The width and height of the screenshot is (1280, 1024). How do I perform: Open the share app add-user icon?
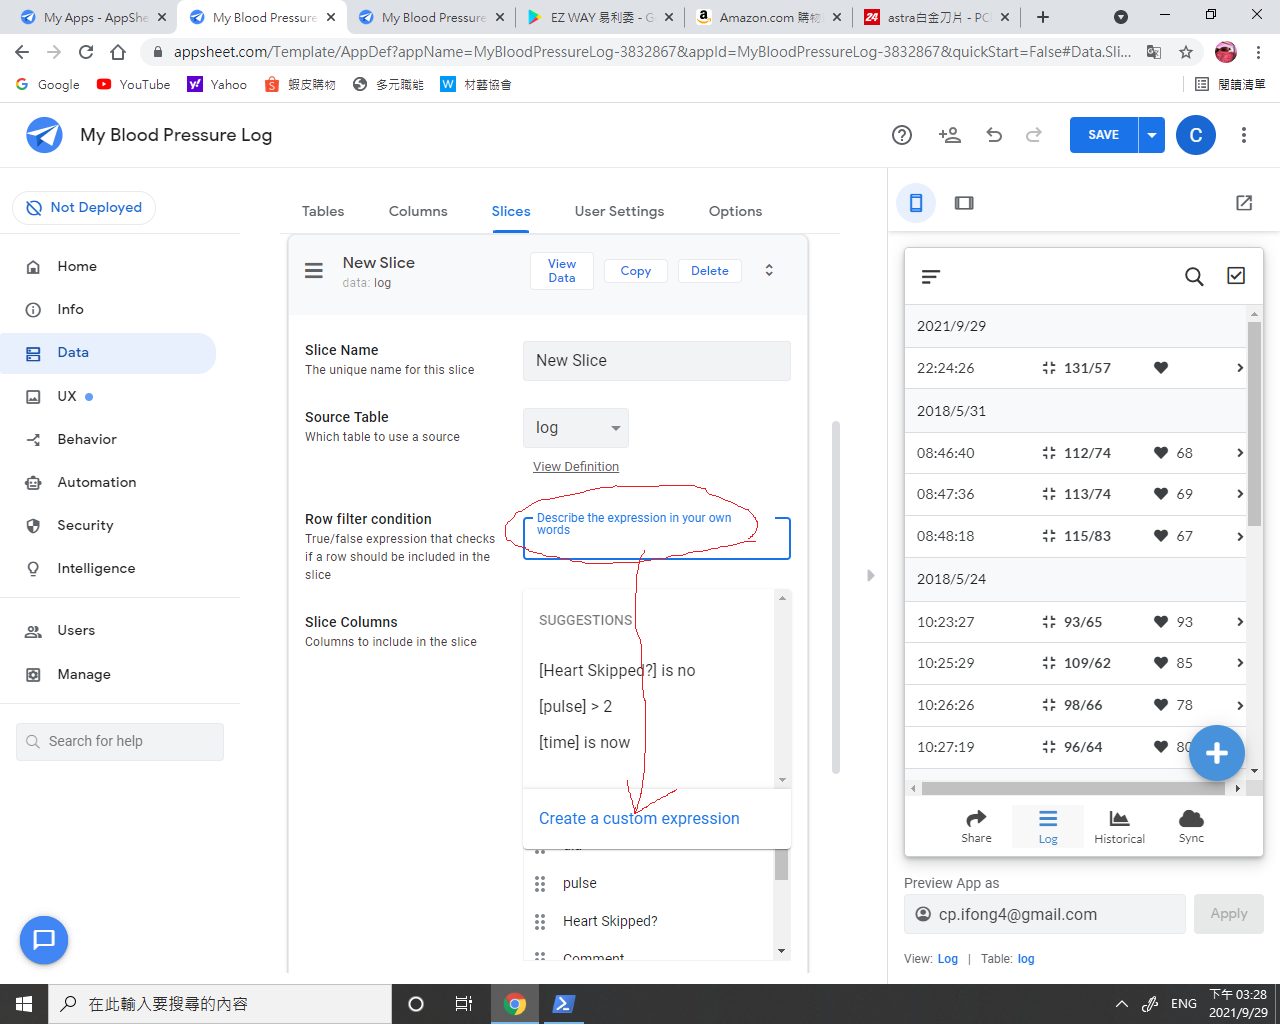[949, 135]
